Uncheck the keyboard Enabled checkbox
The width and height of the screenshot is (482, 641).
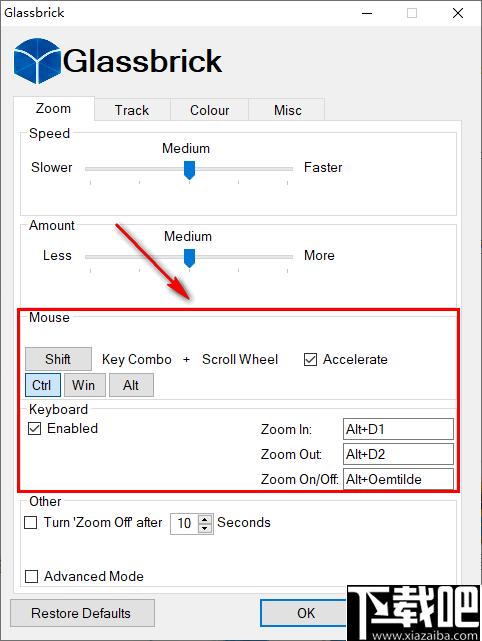click(x=34, y=428)
